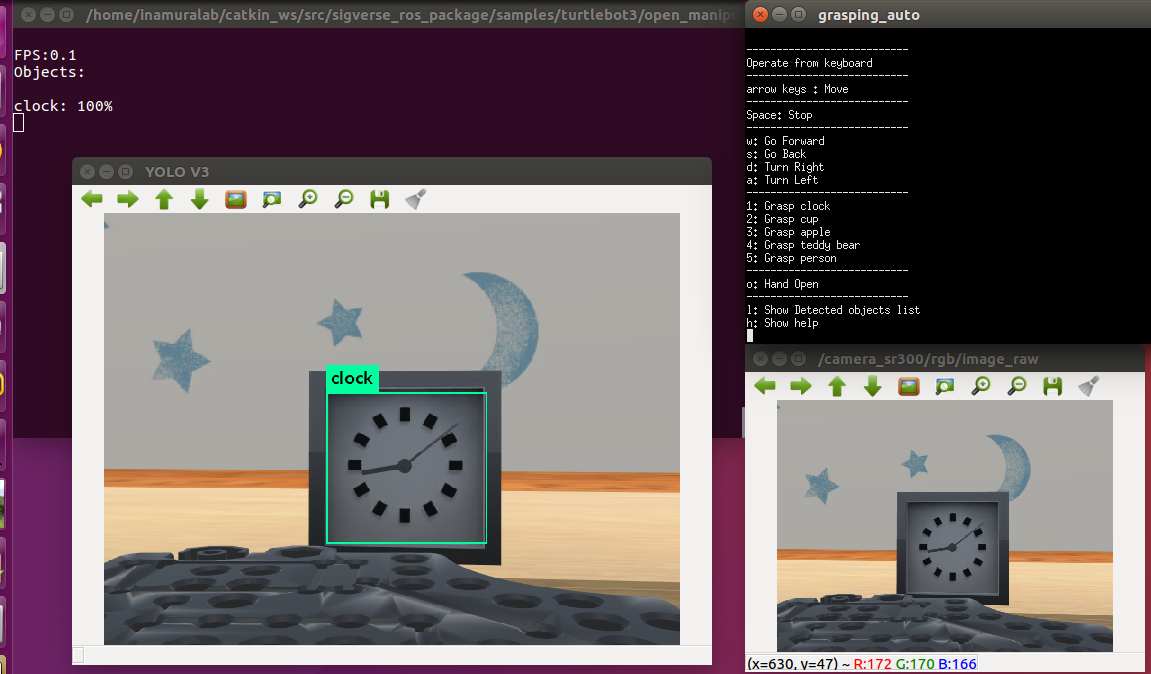Click the clock in the image_raw view
The height and width of the screenshot is (674, 1151).
tap(952, 547)
